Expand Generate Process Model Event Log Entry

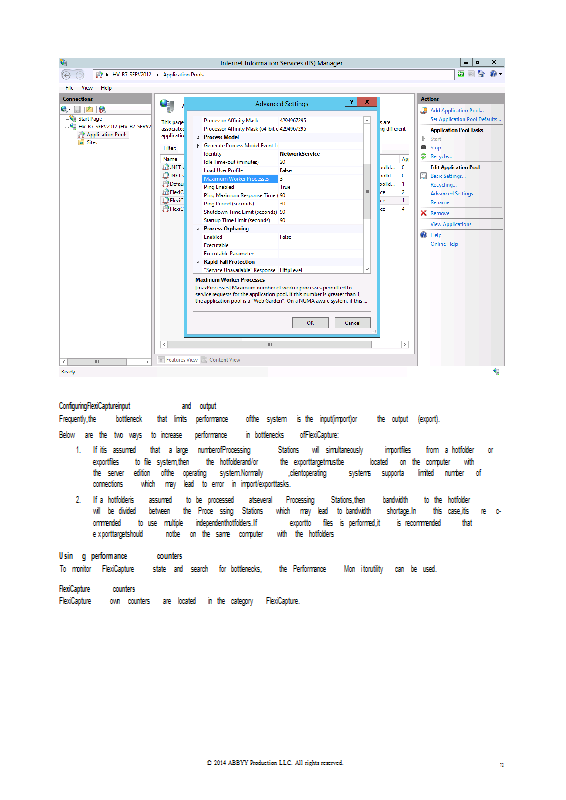point(198,145)
